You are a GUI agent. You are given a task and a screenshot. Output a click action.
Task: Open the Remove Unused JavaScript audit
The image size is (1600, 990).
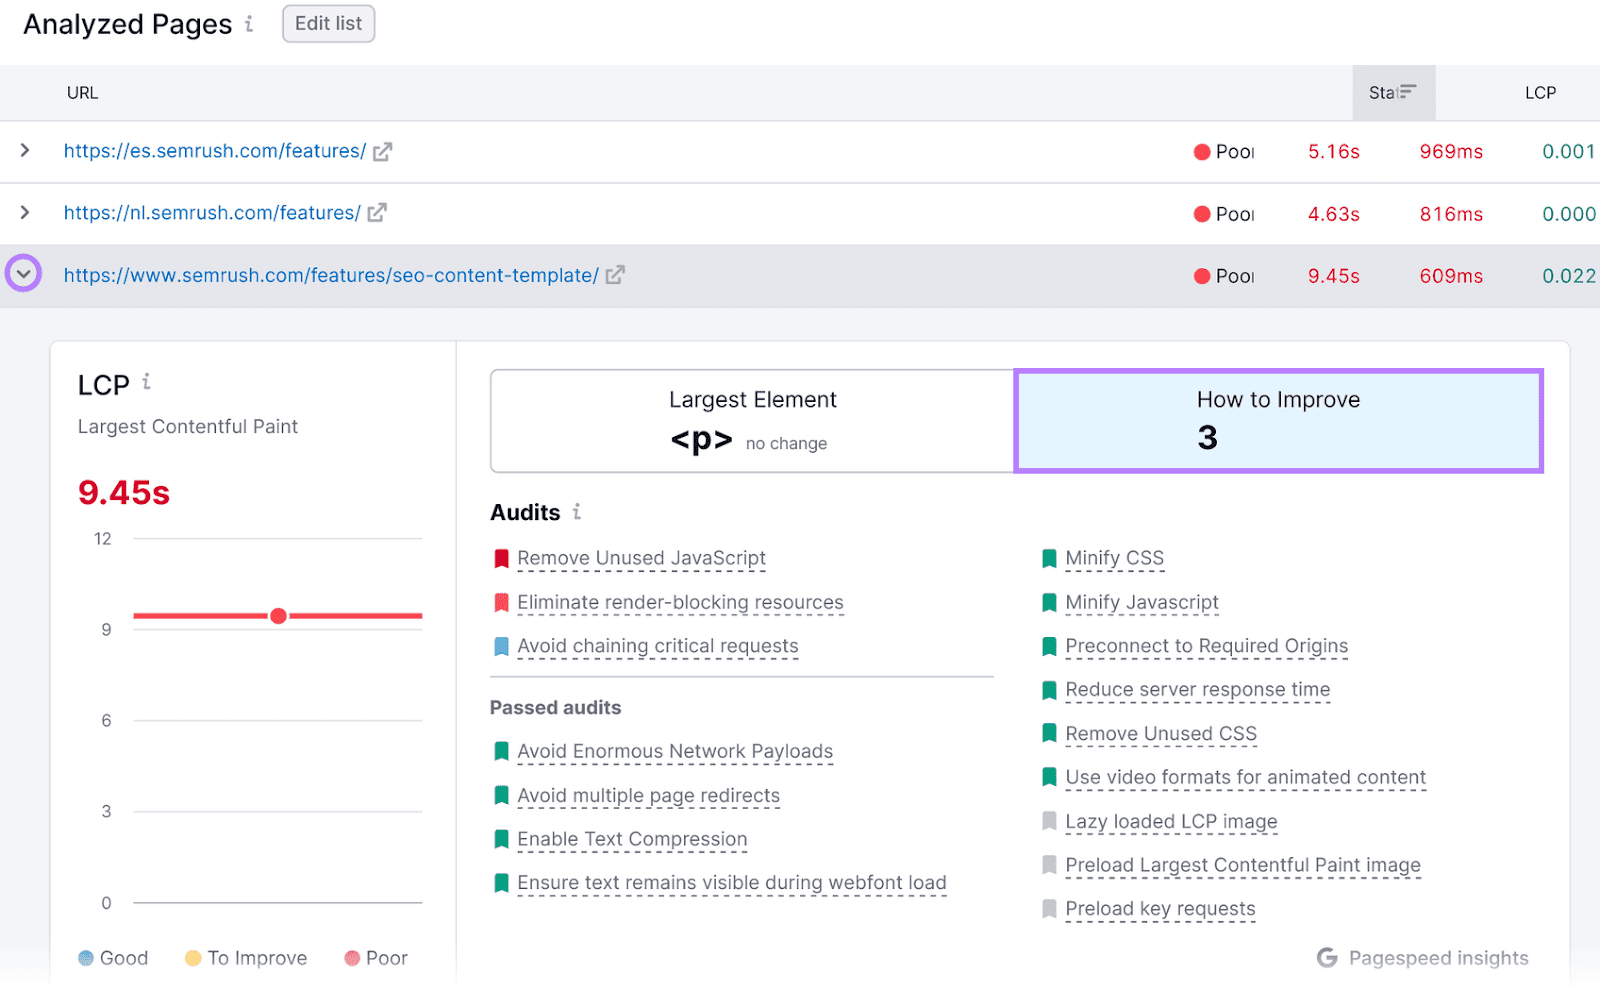click(641, 558)
